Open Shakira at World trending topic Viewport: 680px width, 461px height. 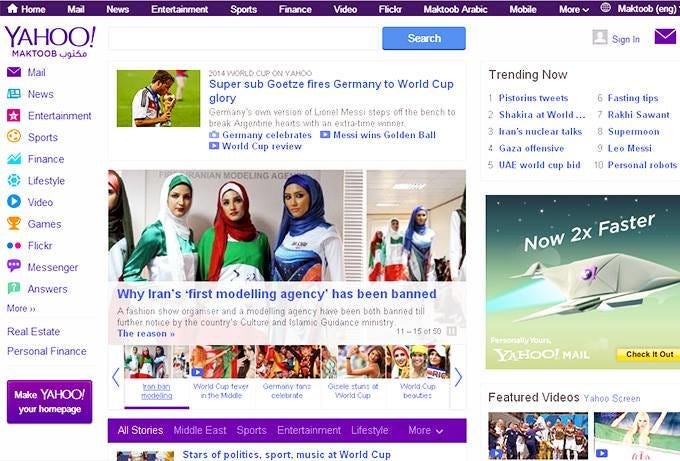coord(542,114)
